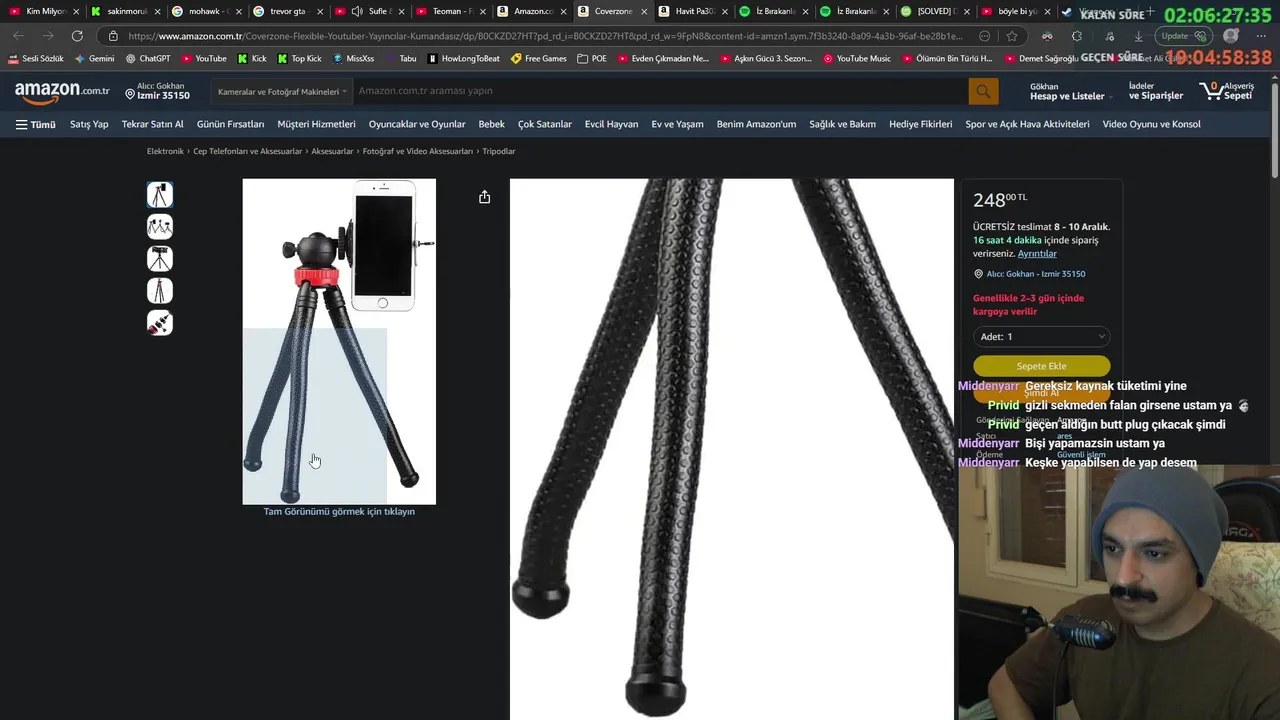1280x720 pixels.
Task: Open the search category dropdown Kameralar ve Fotoğraf Makineleri
Action: (x=282, y=91)
